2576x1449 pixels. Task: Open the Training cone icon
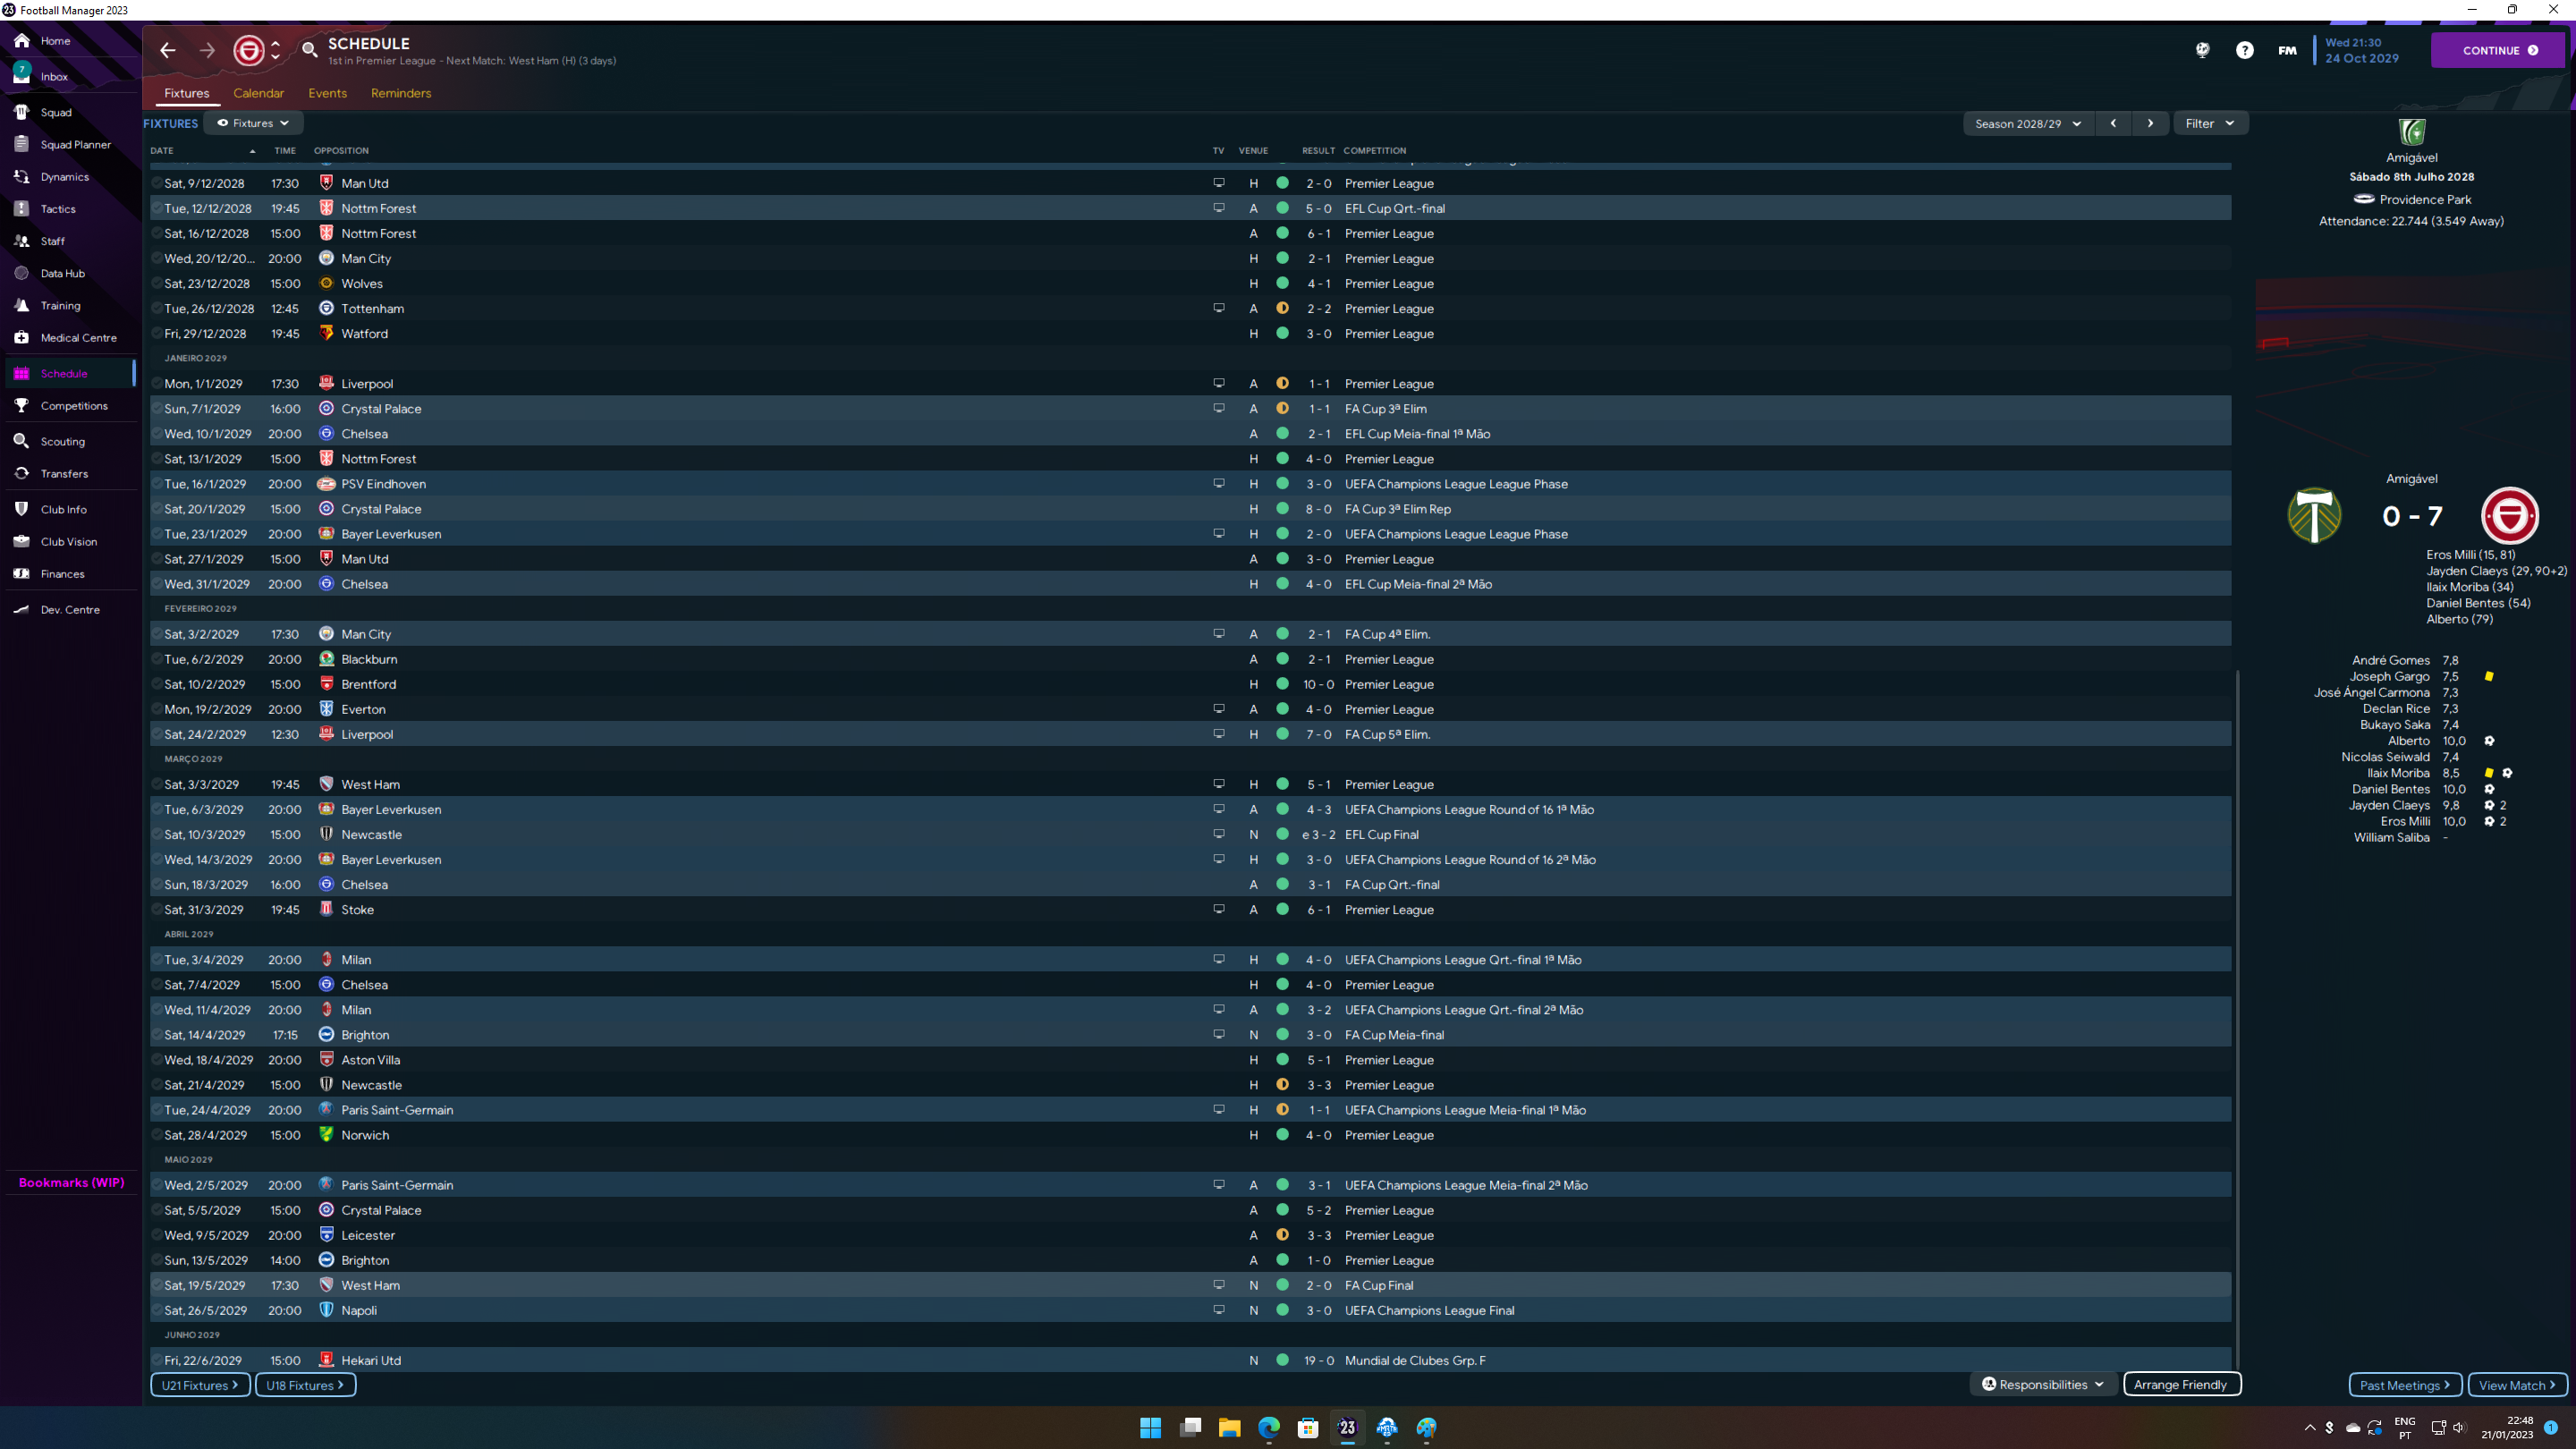pos(21,305)
